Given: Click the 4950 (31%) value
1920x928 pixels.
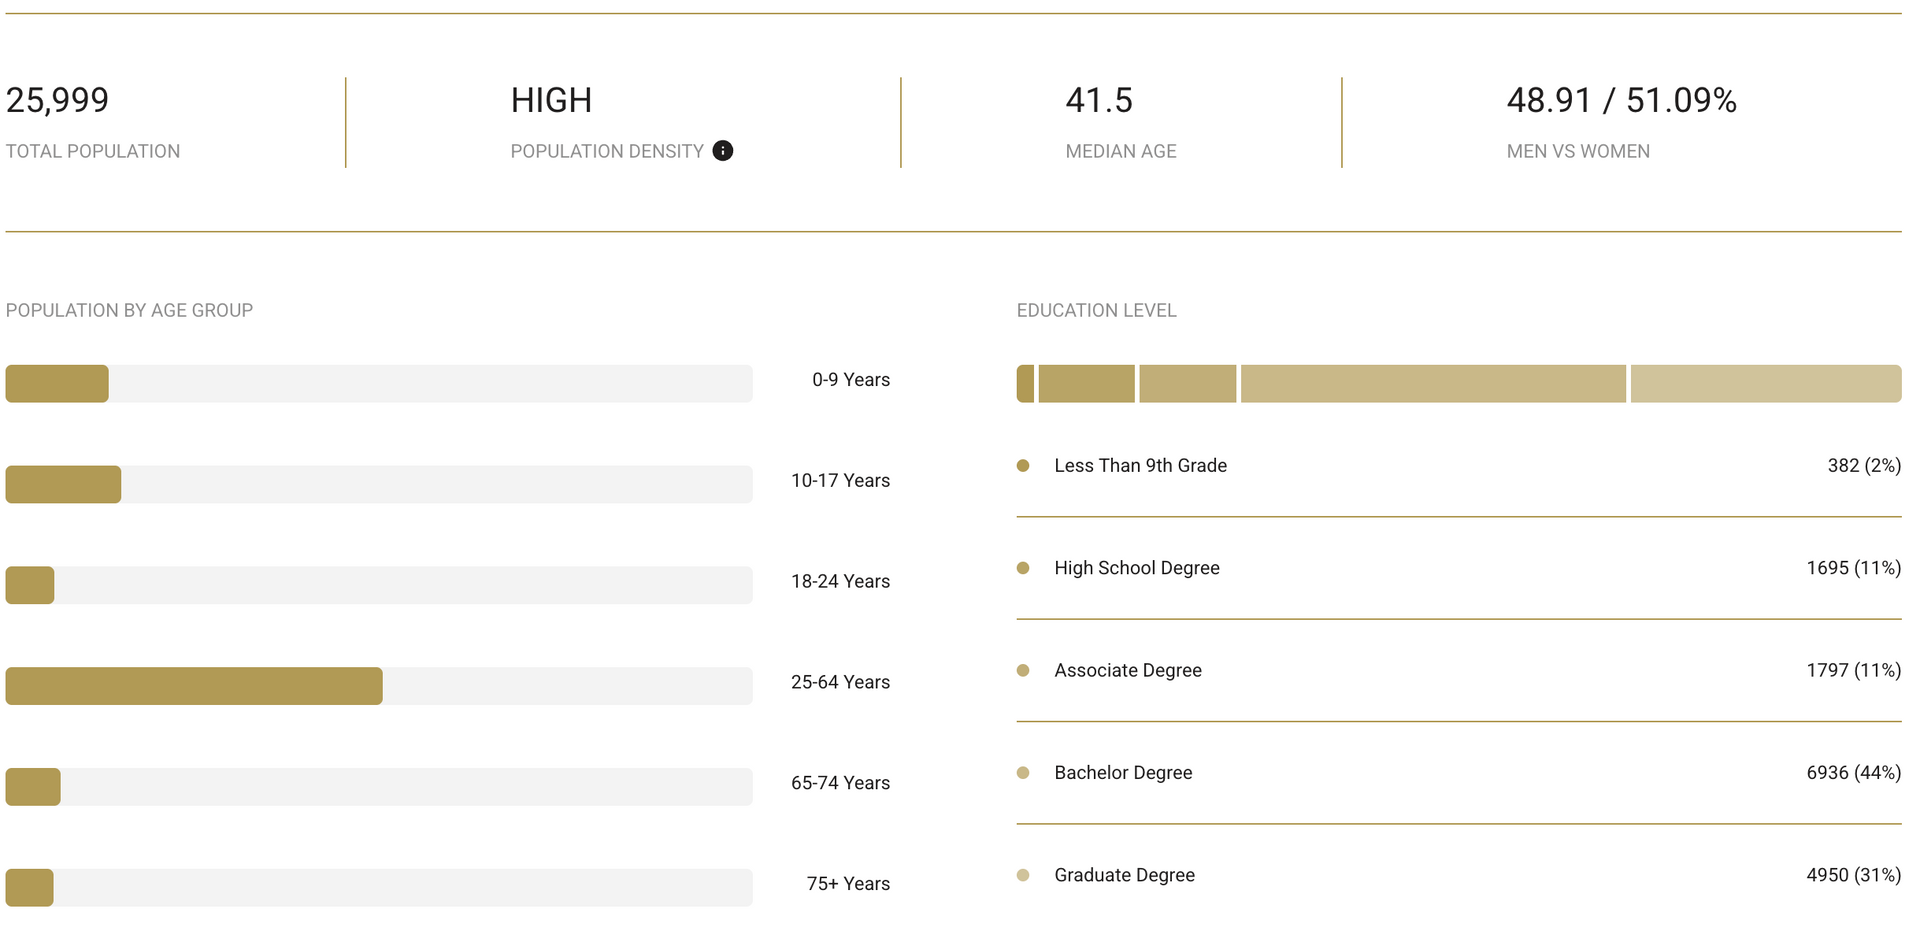Looking at the screenshot, I should pyautogui.click(x=1854, y=875).
